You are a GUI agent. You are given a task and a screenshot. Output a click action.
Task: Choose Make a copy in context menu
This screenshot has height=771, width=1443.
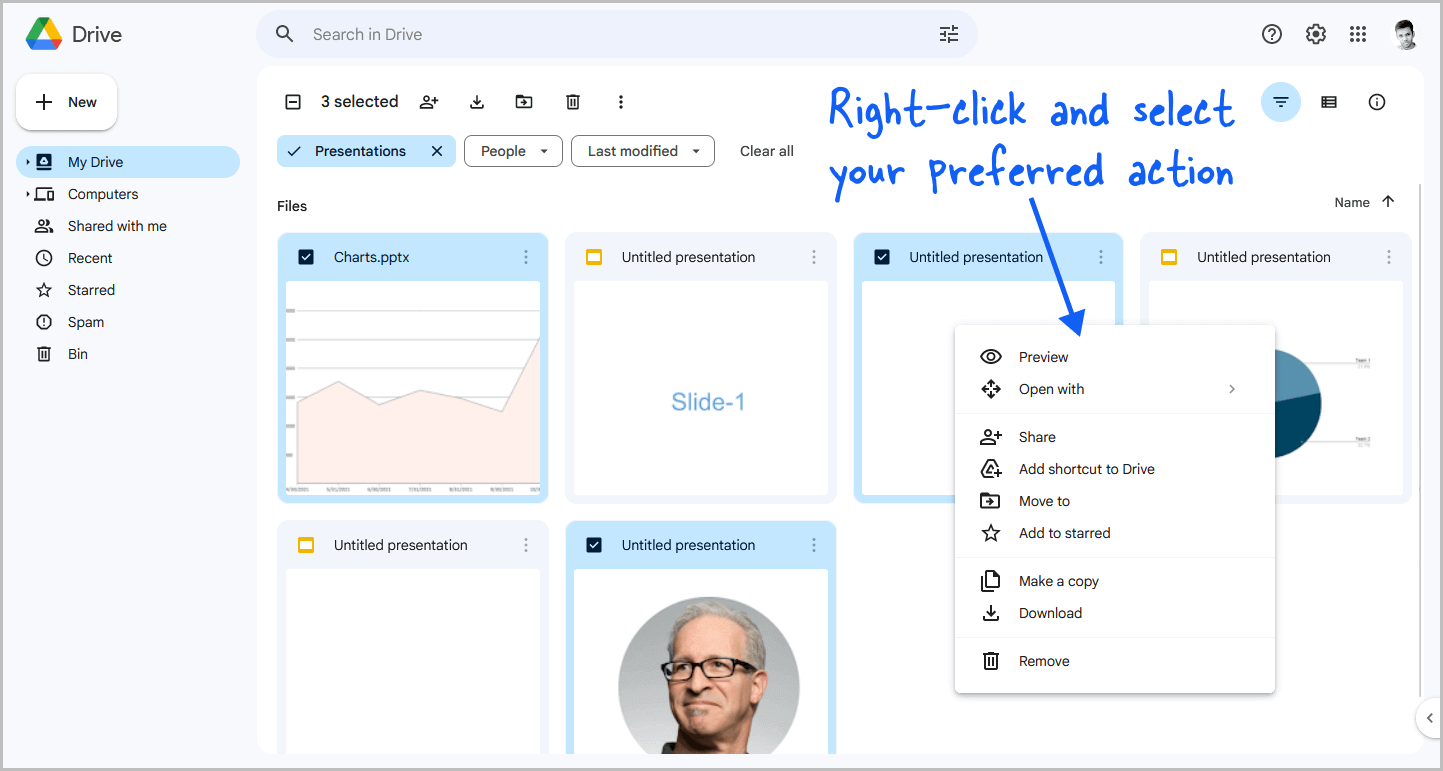pyautogui.click(x=1058, y=581)
